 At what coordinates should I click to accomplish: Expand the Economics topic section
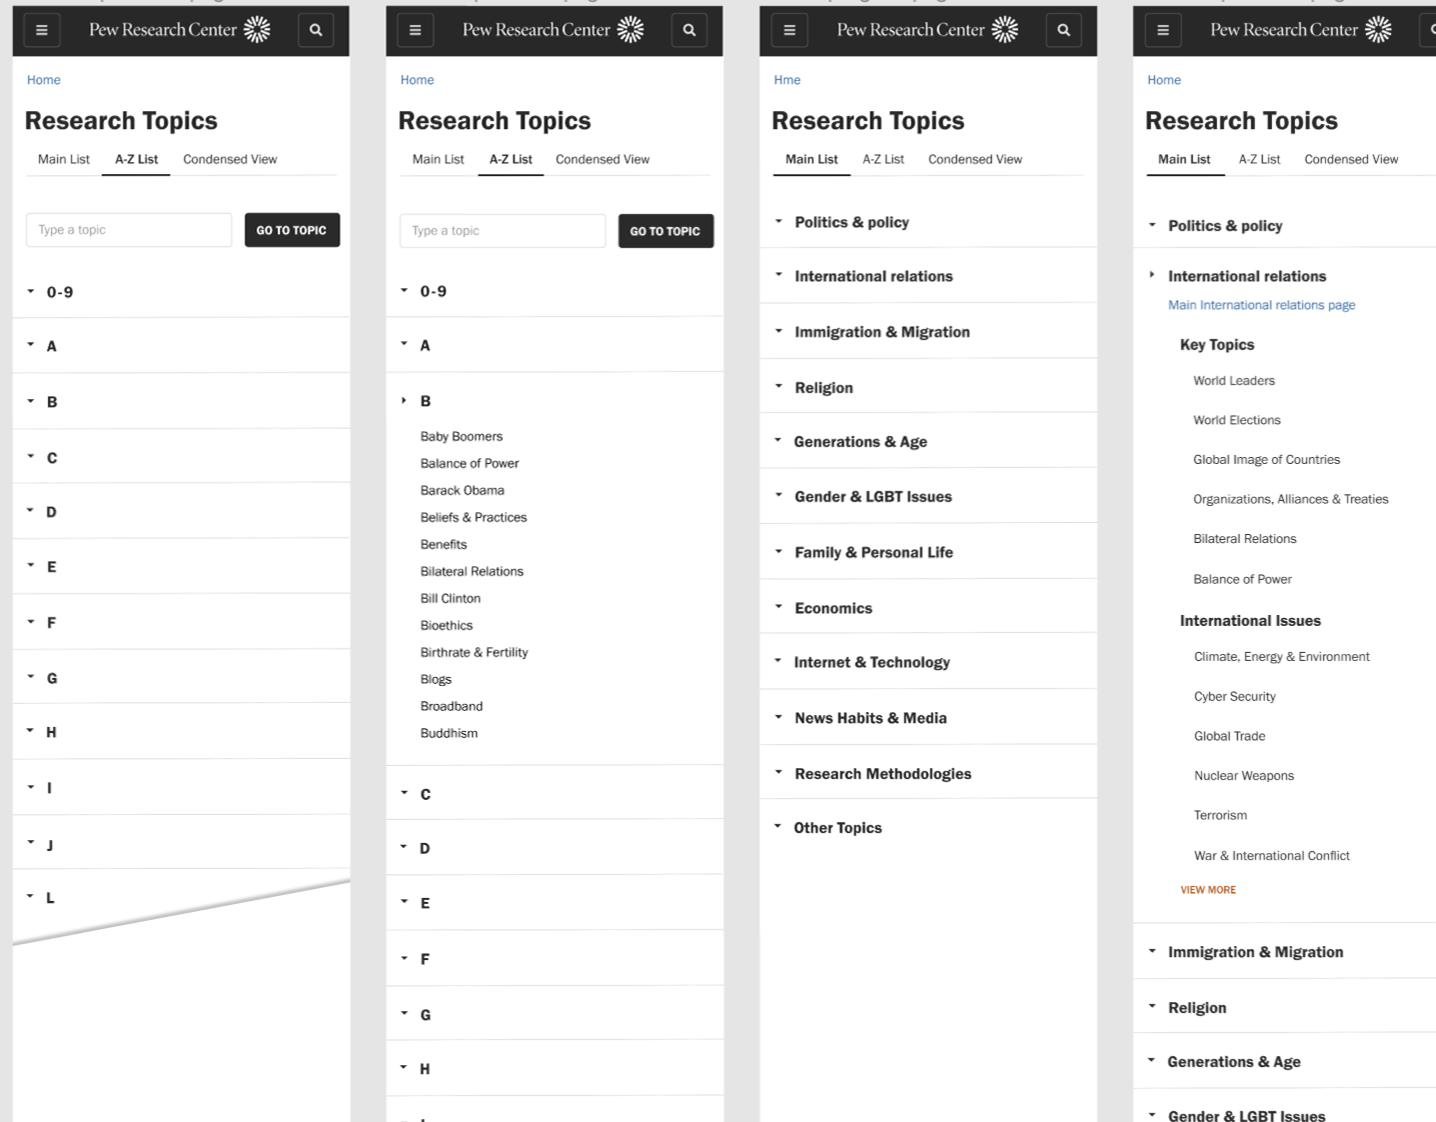tap(833, 608)
